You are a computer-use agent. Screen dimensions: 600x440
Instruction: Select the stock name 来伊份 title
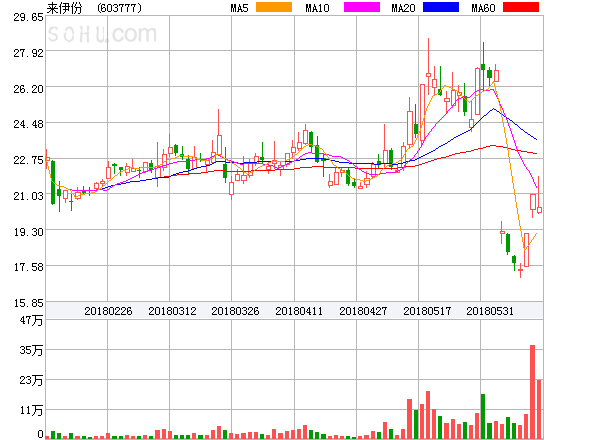[x=64, y=8]
